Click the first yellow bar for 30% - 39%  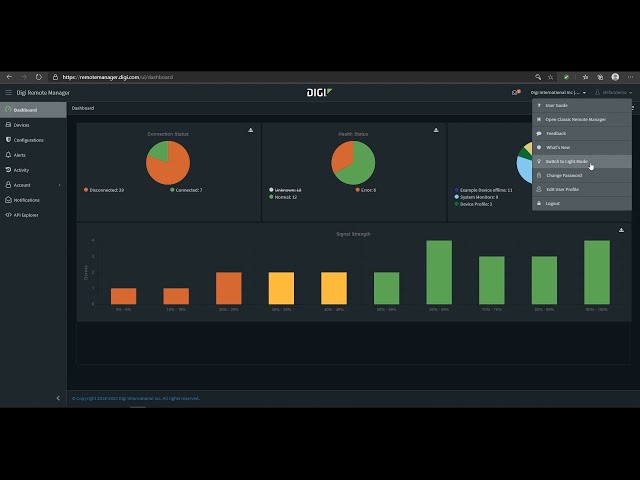(x=281, y=288)
